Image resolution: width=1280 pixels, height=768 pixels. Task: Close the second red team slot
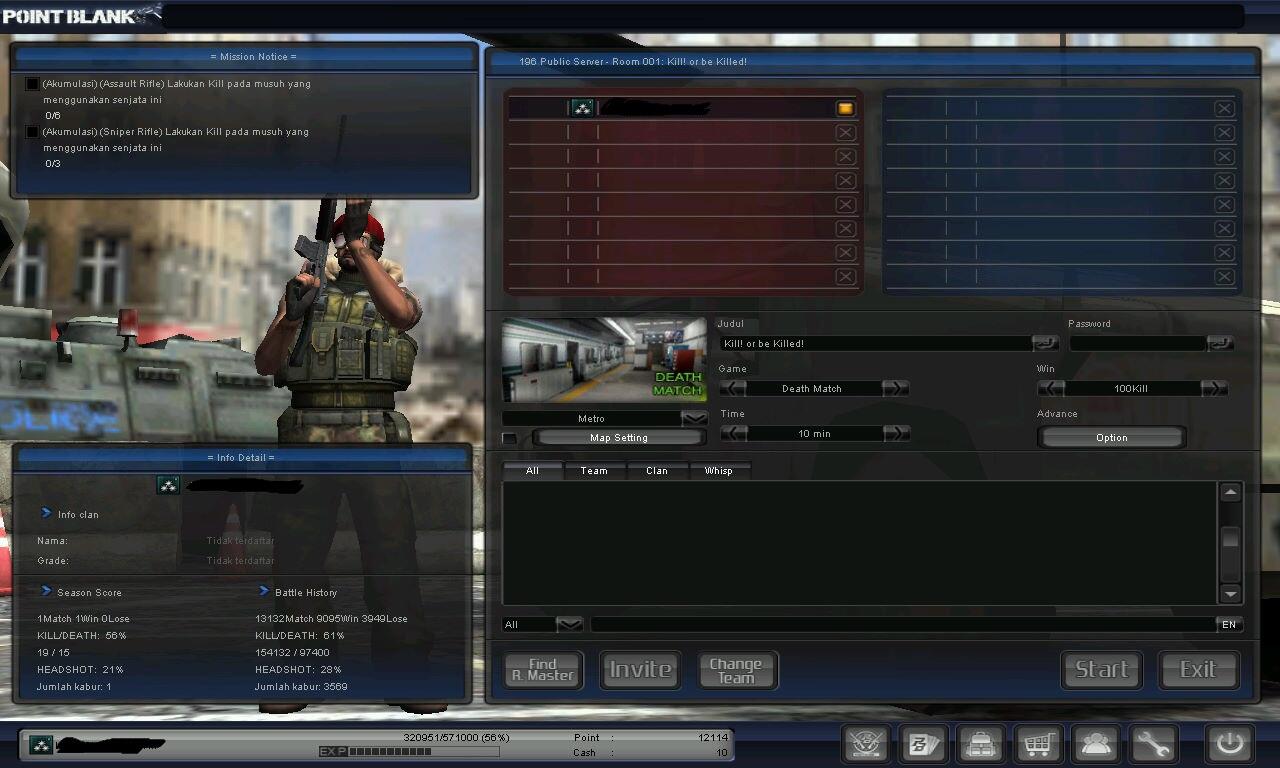point(845,132)
